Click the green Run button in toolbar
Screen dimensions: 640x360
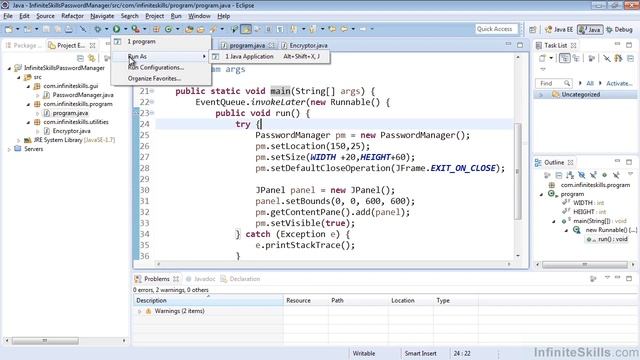tap(116, 29)
